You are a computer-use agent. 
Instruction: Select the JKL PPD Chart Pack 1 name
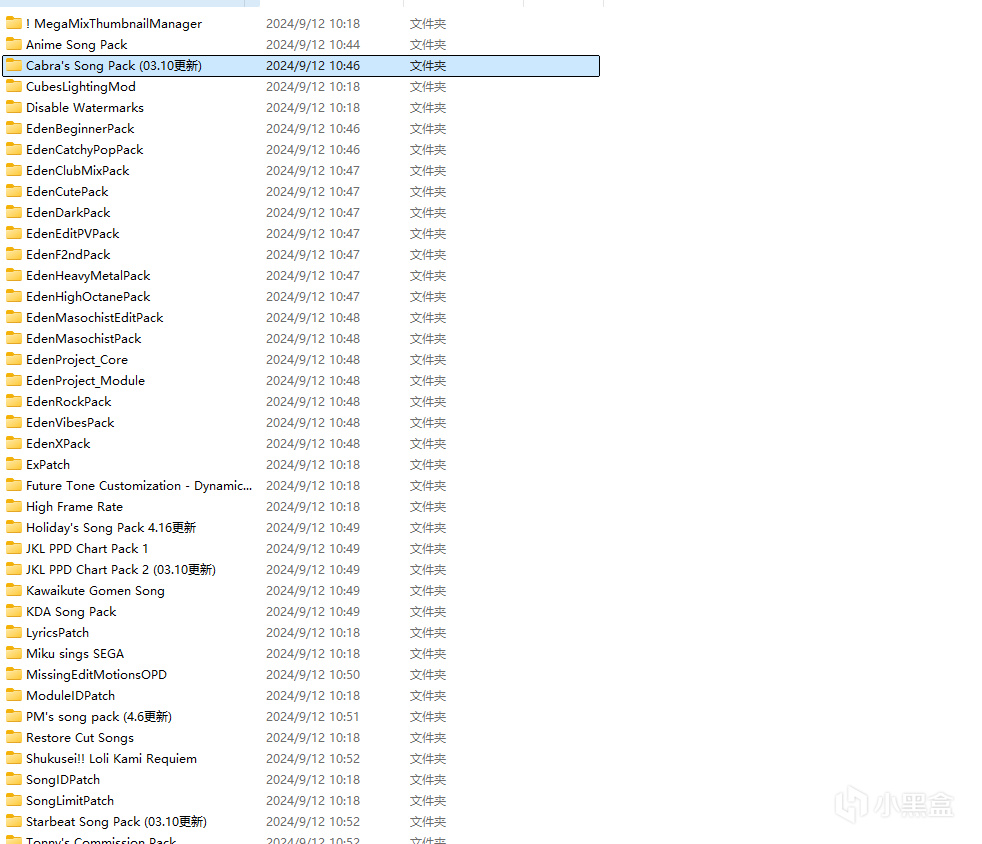point(87,548)
